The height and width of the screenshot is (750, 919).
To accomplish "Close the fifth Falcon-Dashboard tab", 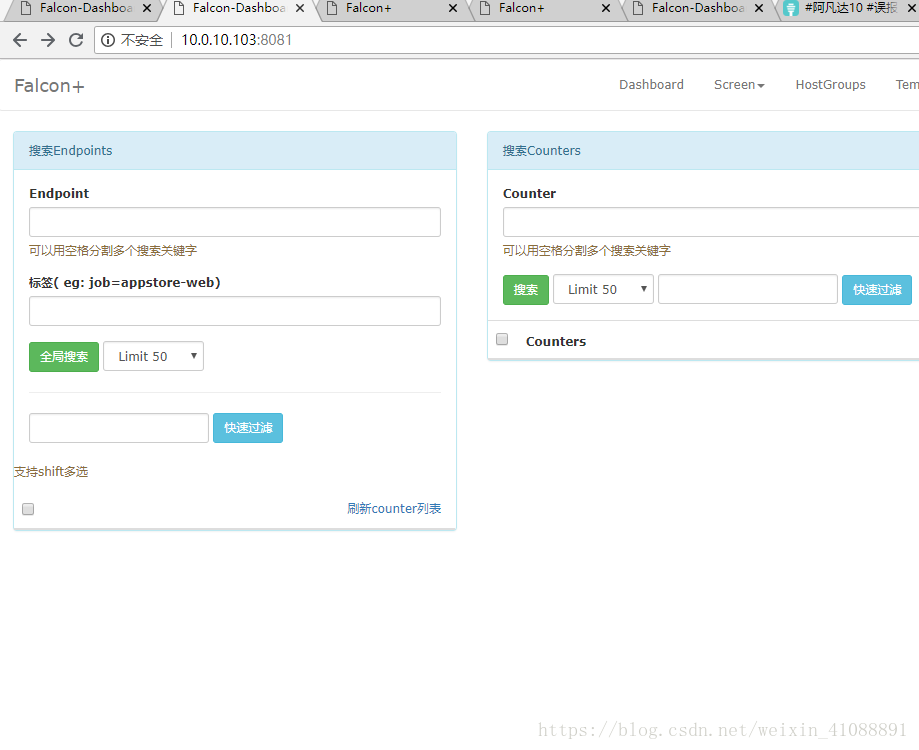I will click(x=759, y=8).
